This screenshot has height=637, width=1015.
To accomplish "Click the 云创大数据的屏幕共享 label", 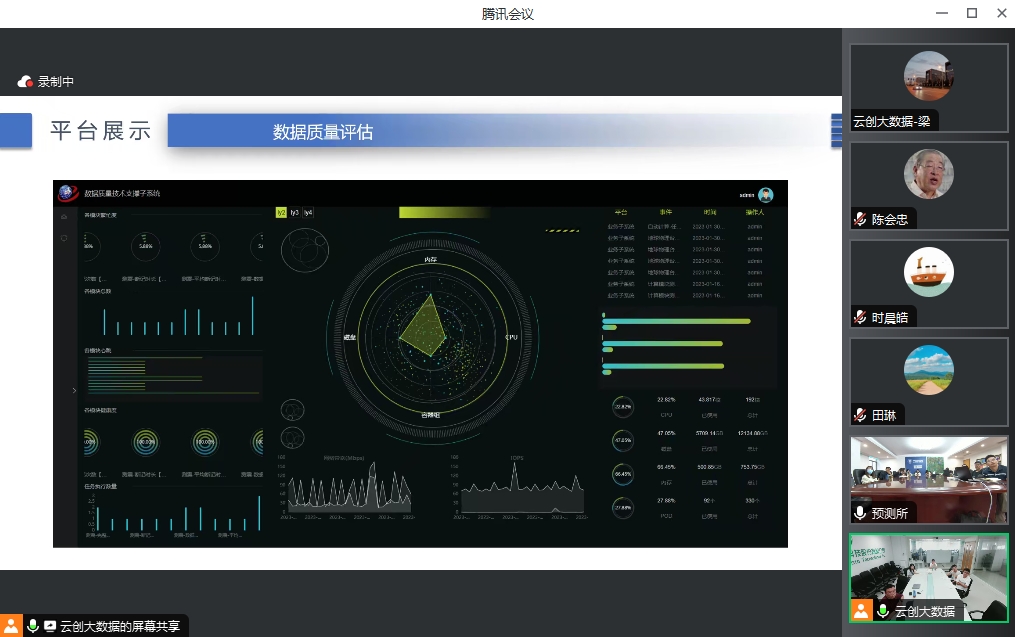I will (x=120, y=626).
